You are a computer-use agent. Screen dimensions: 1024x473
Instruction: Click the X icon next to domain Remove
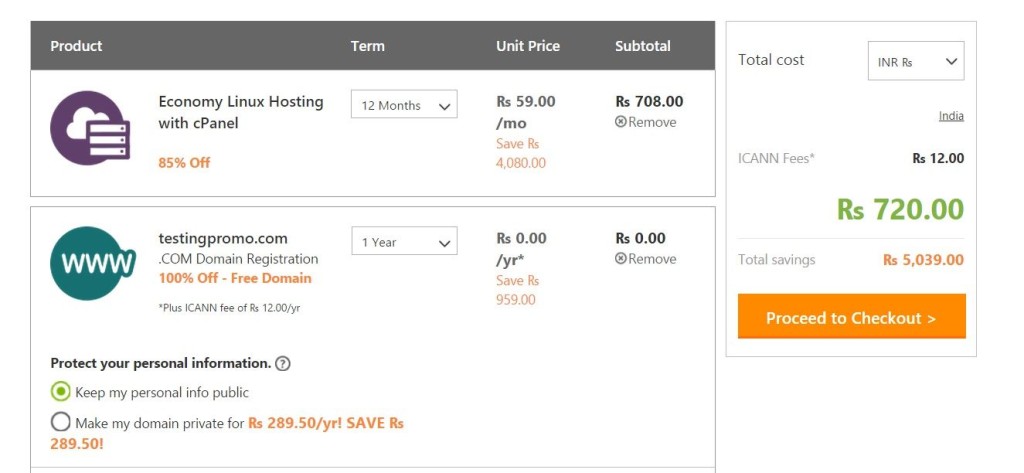coord(621,259)
